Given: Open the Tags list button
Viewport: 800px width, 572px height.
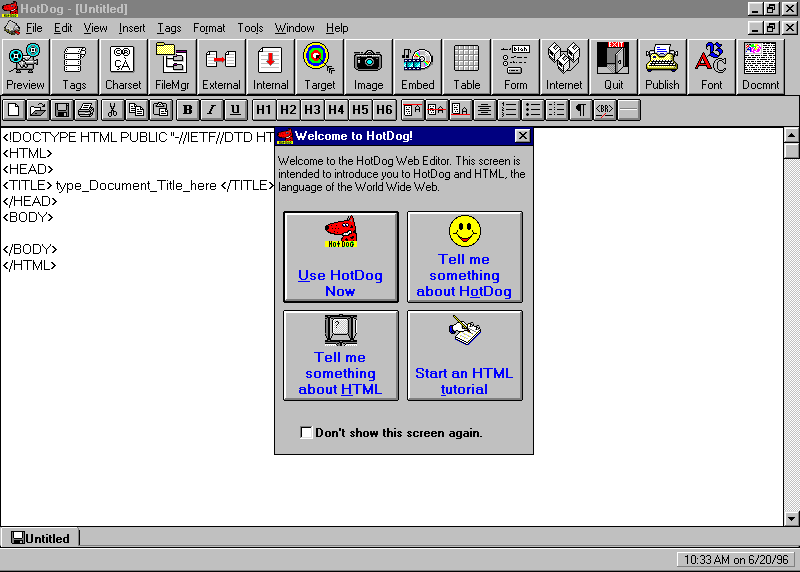Looking at the screenshot, I should pyautogui.click(x=74, y=67).
